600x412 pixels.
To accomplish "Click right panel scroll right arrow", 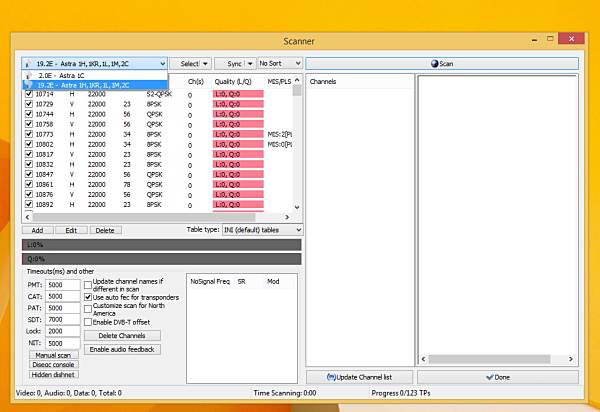I will click(x=571, y=359).
